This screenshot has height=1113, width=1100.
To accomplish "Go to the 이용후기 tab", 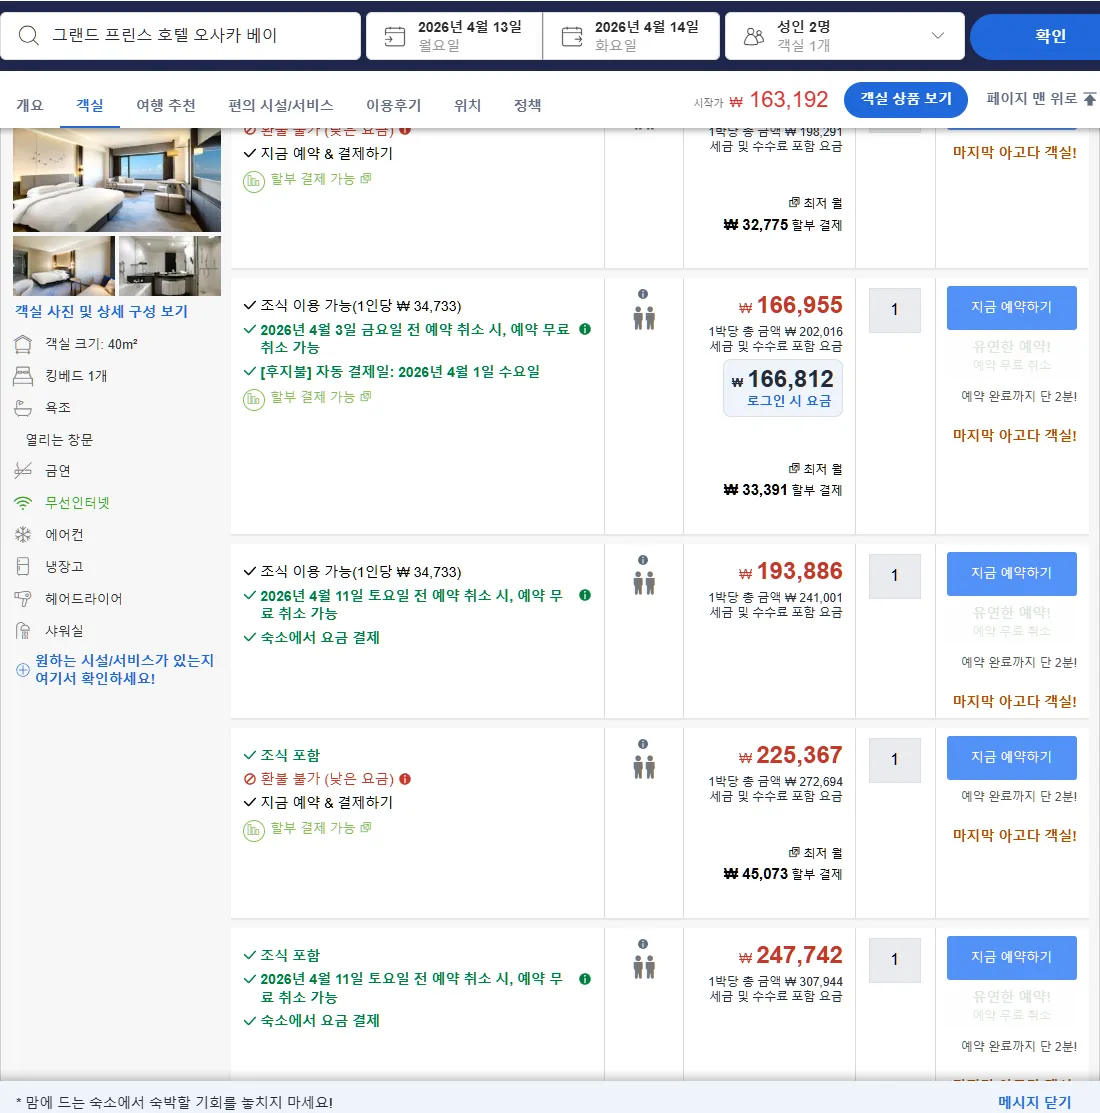I will click(x=393, y=105).
